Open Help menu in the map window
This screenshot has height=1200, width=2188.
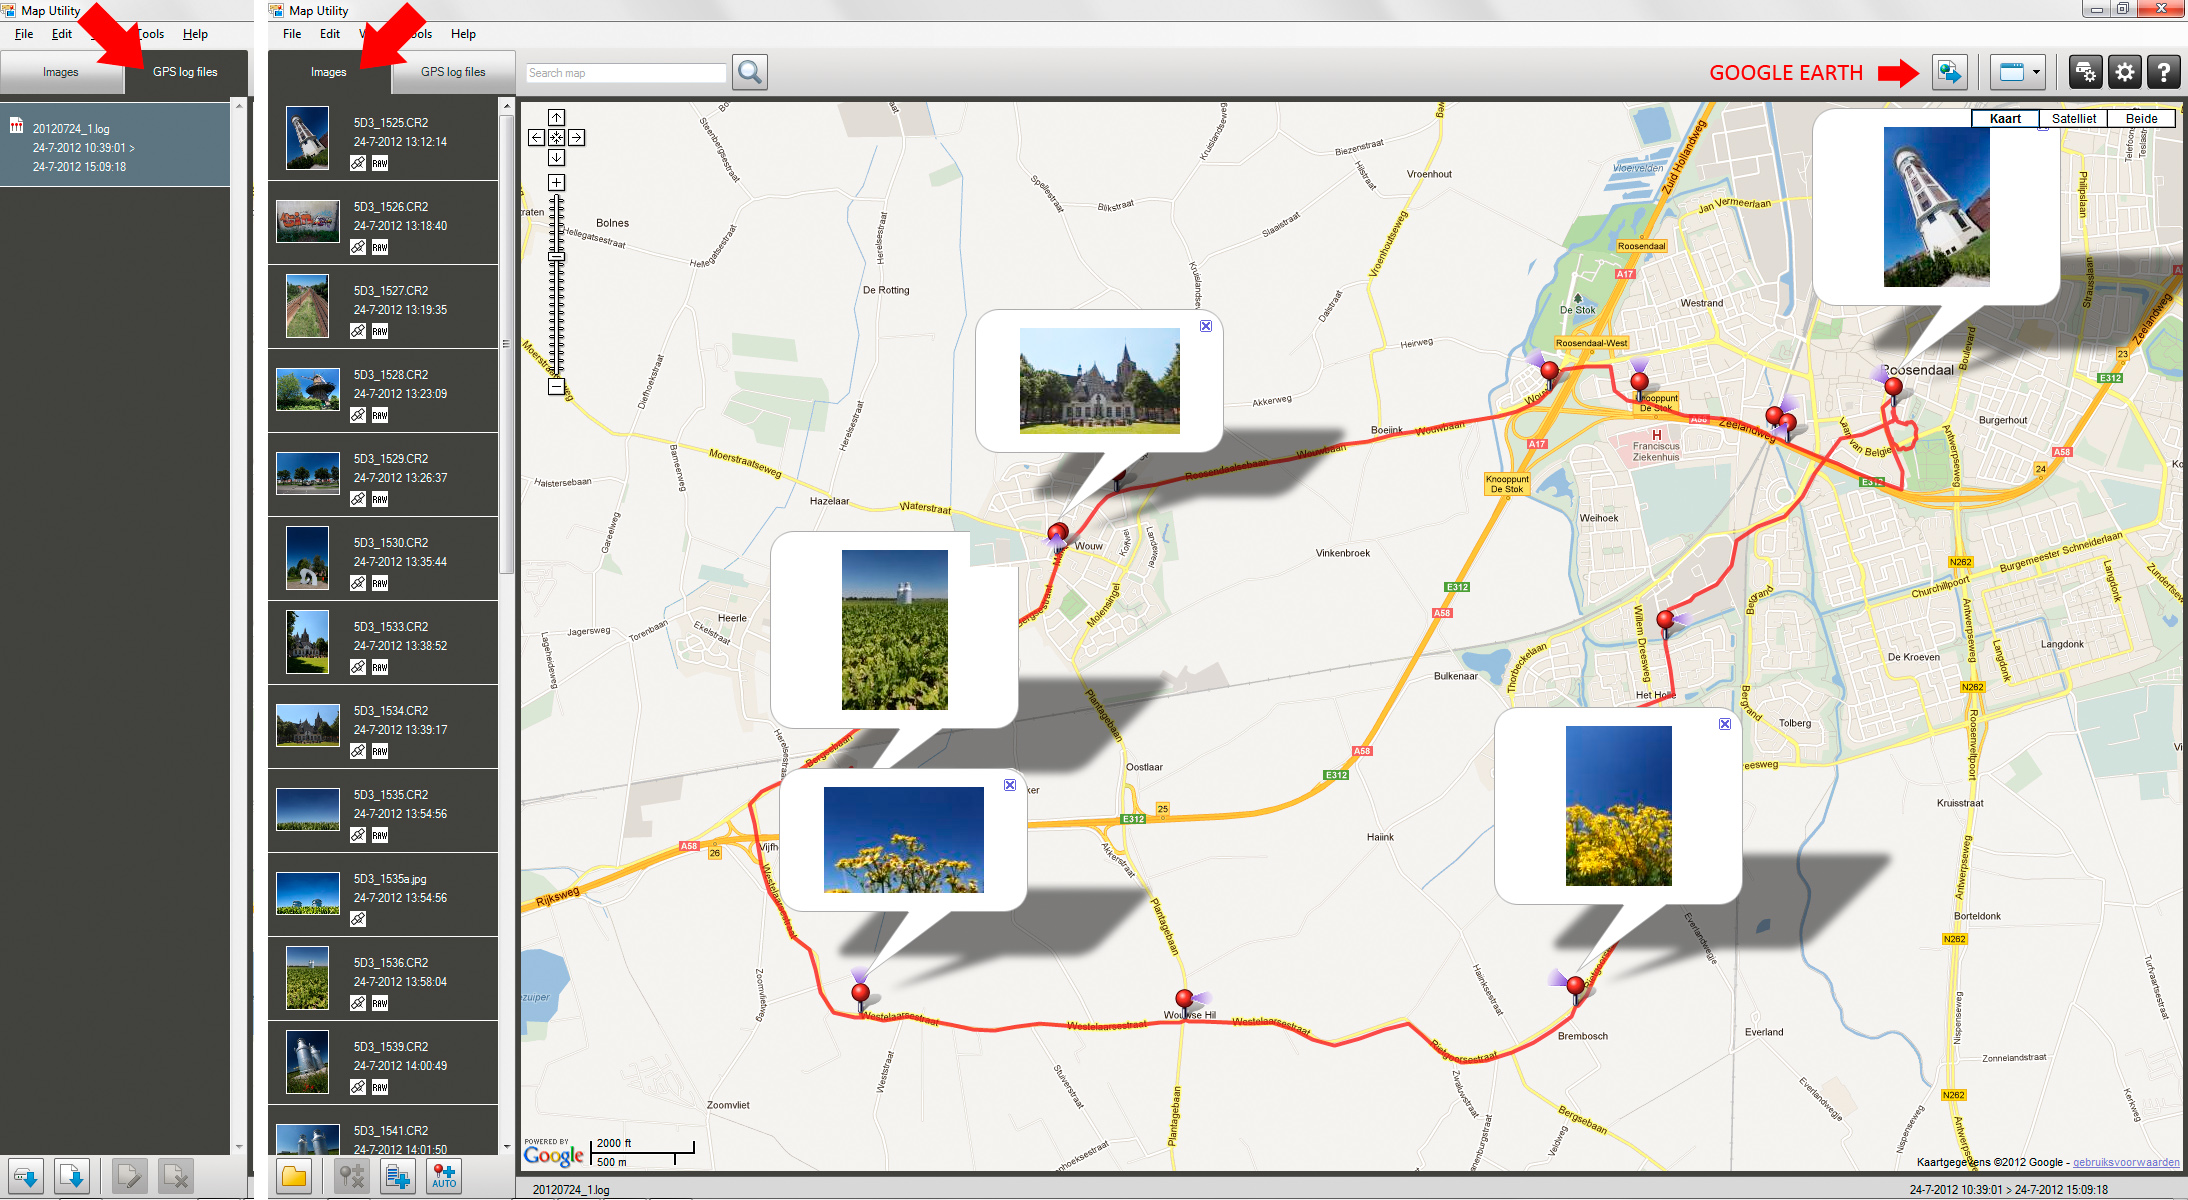pos(463,34)
